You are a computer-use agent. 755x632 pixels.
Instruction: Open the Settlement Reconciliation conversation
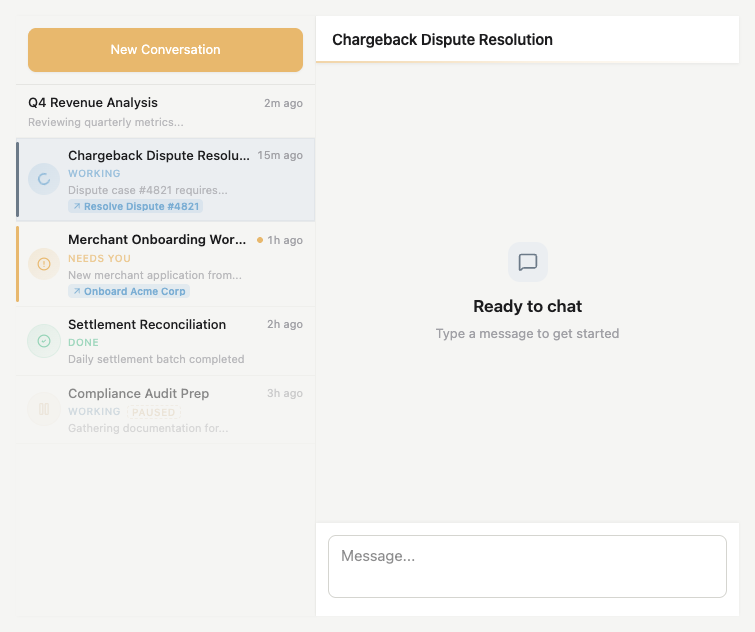tap(147, 325)
